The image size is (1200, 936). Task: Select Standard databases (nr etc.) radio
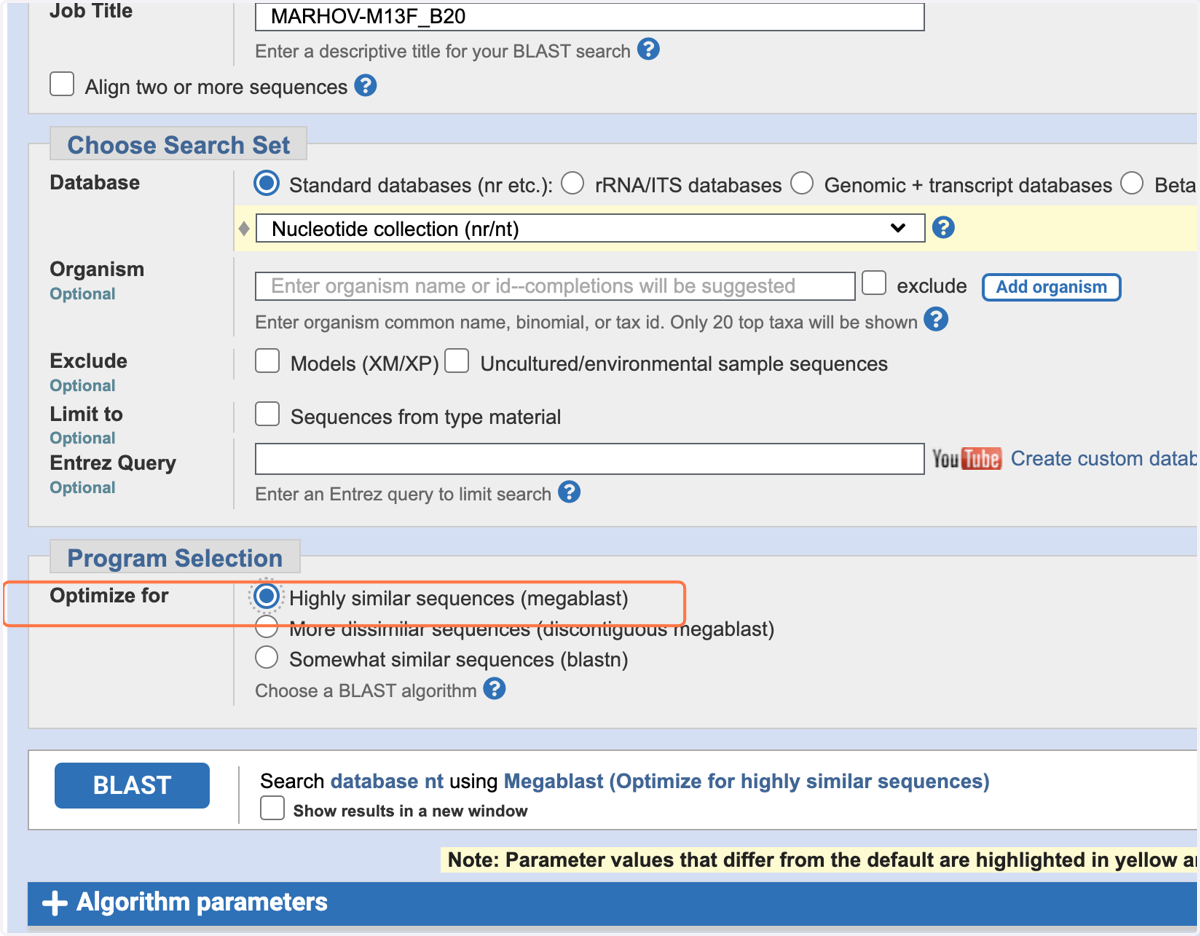tap(266, 183)
